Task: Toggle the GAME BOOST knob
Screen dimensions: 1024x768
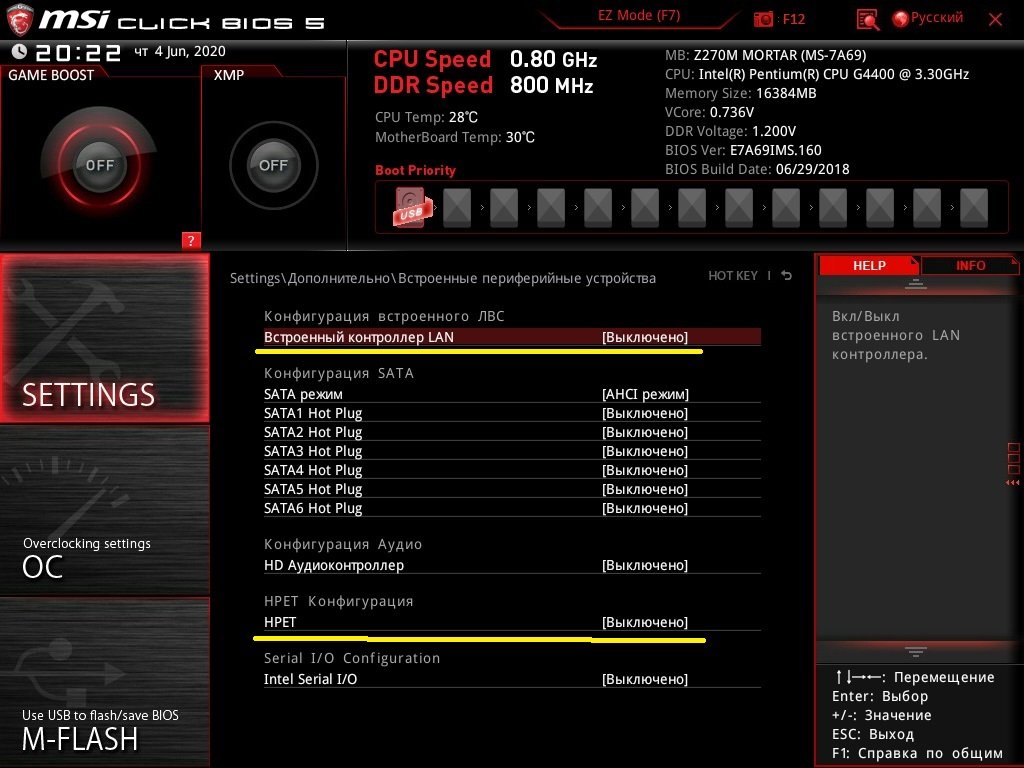Action: click(99, 165)
